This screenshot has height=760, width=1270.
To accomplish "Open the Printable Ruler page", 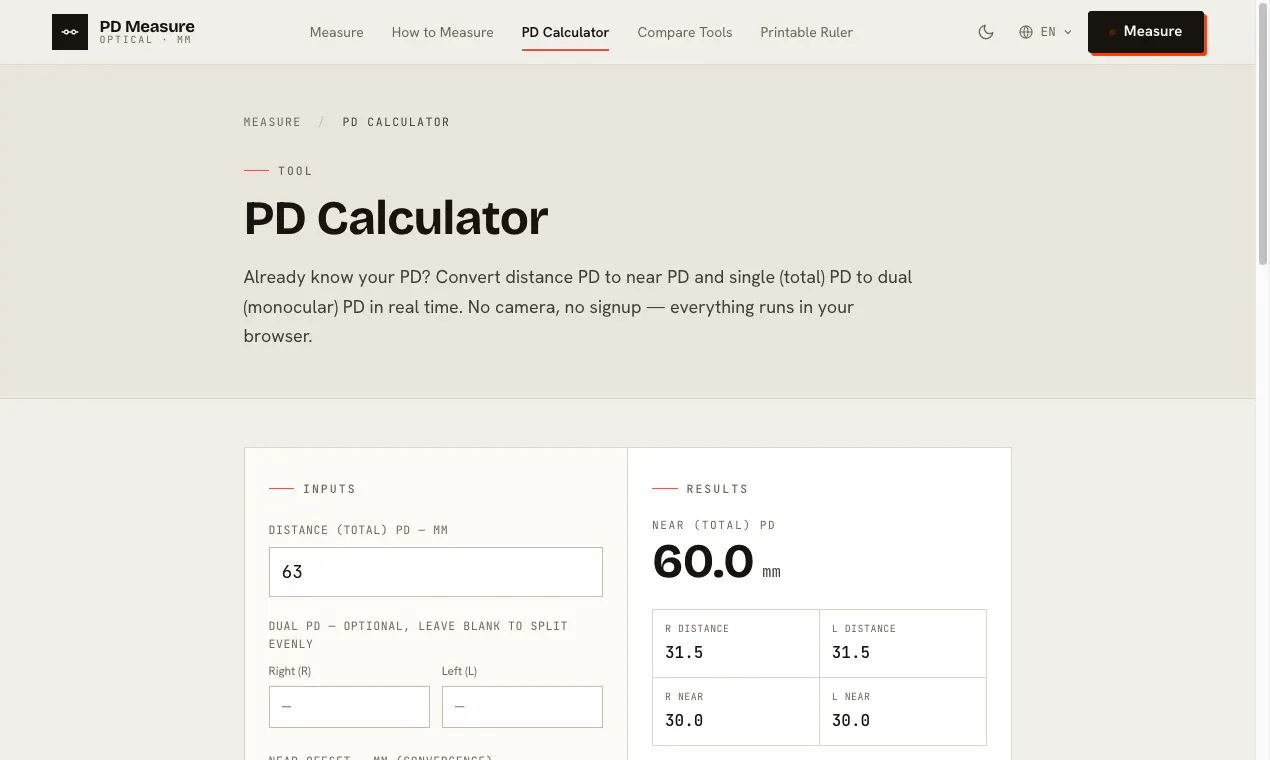I will pyautogui.click(x=807, y=32).
